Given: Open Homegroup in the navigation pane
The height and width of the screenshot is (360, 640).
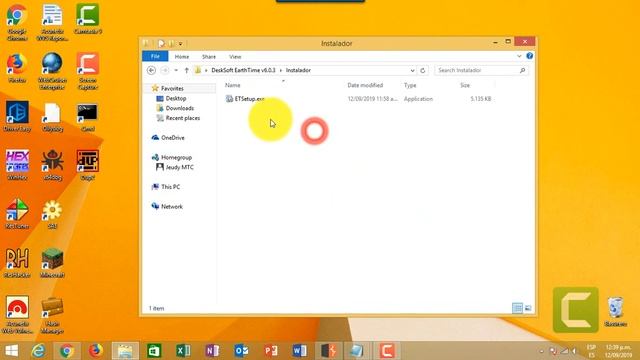Looking at the screenshot, I should [176, 157].
